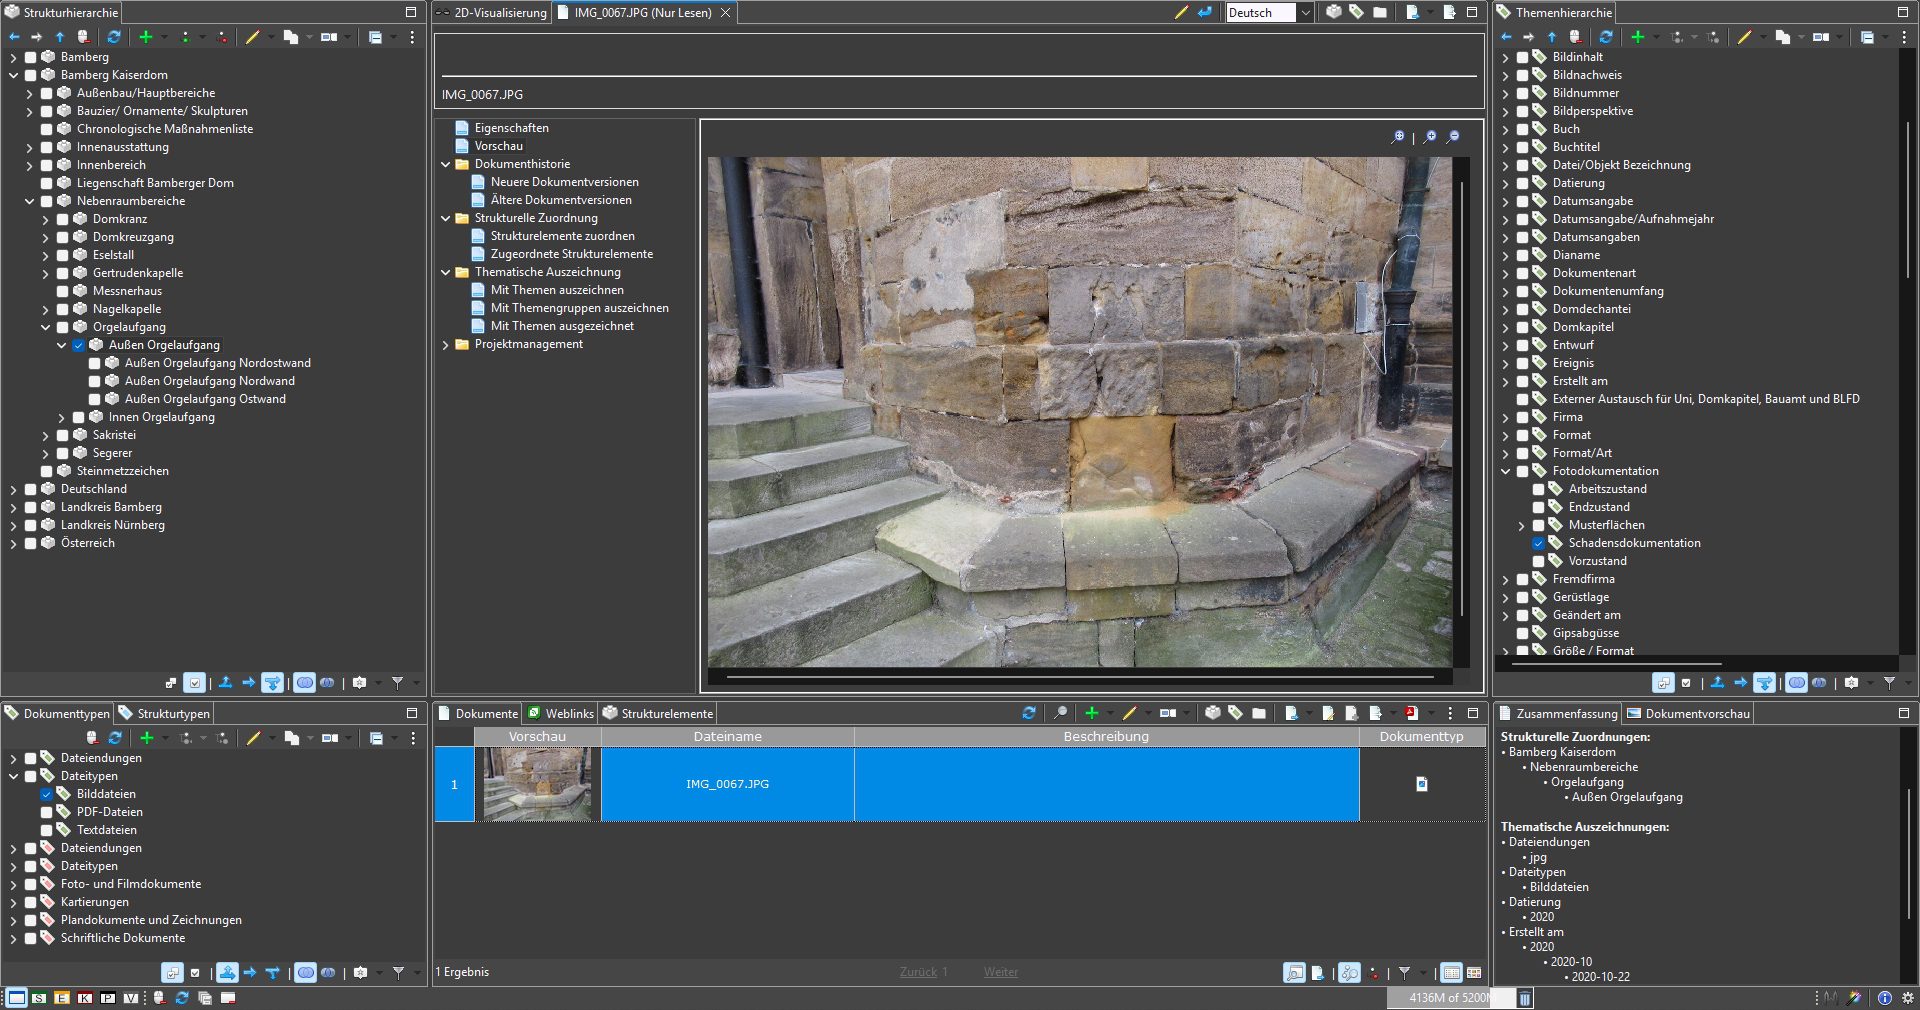Collapse the Fotodokumentation theme node
Viewport: 1920px width, 1010px height.
click(x=1506, y=471)
